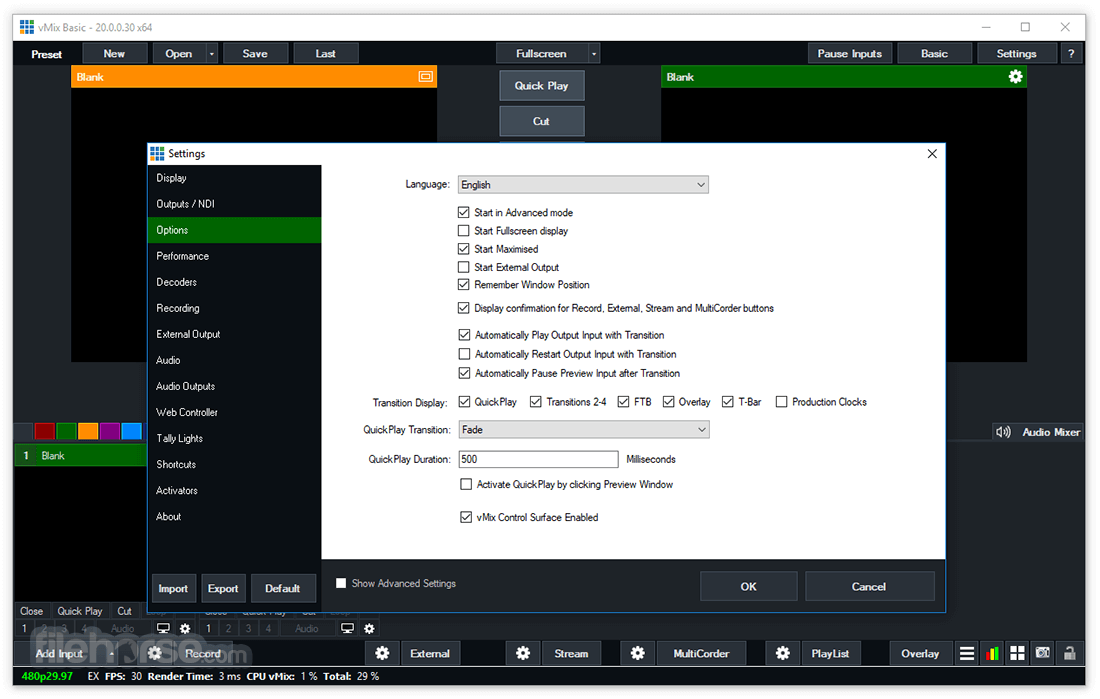Select Display in the Settings sidebar
Screen dimensions: 1100x699
[x=234, y=178]
